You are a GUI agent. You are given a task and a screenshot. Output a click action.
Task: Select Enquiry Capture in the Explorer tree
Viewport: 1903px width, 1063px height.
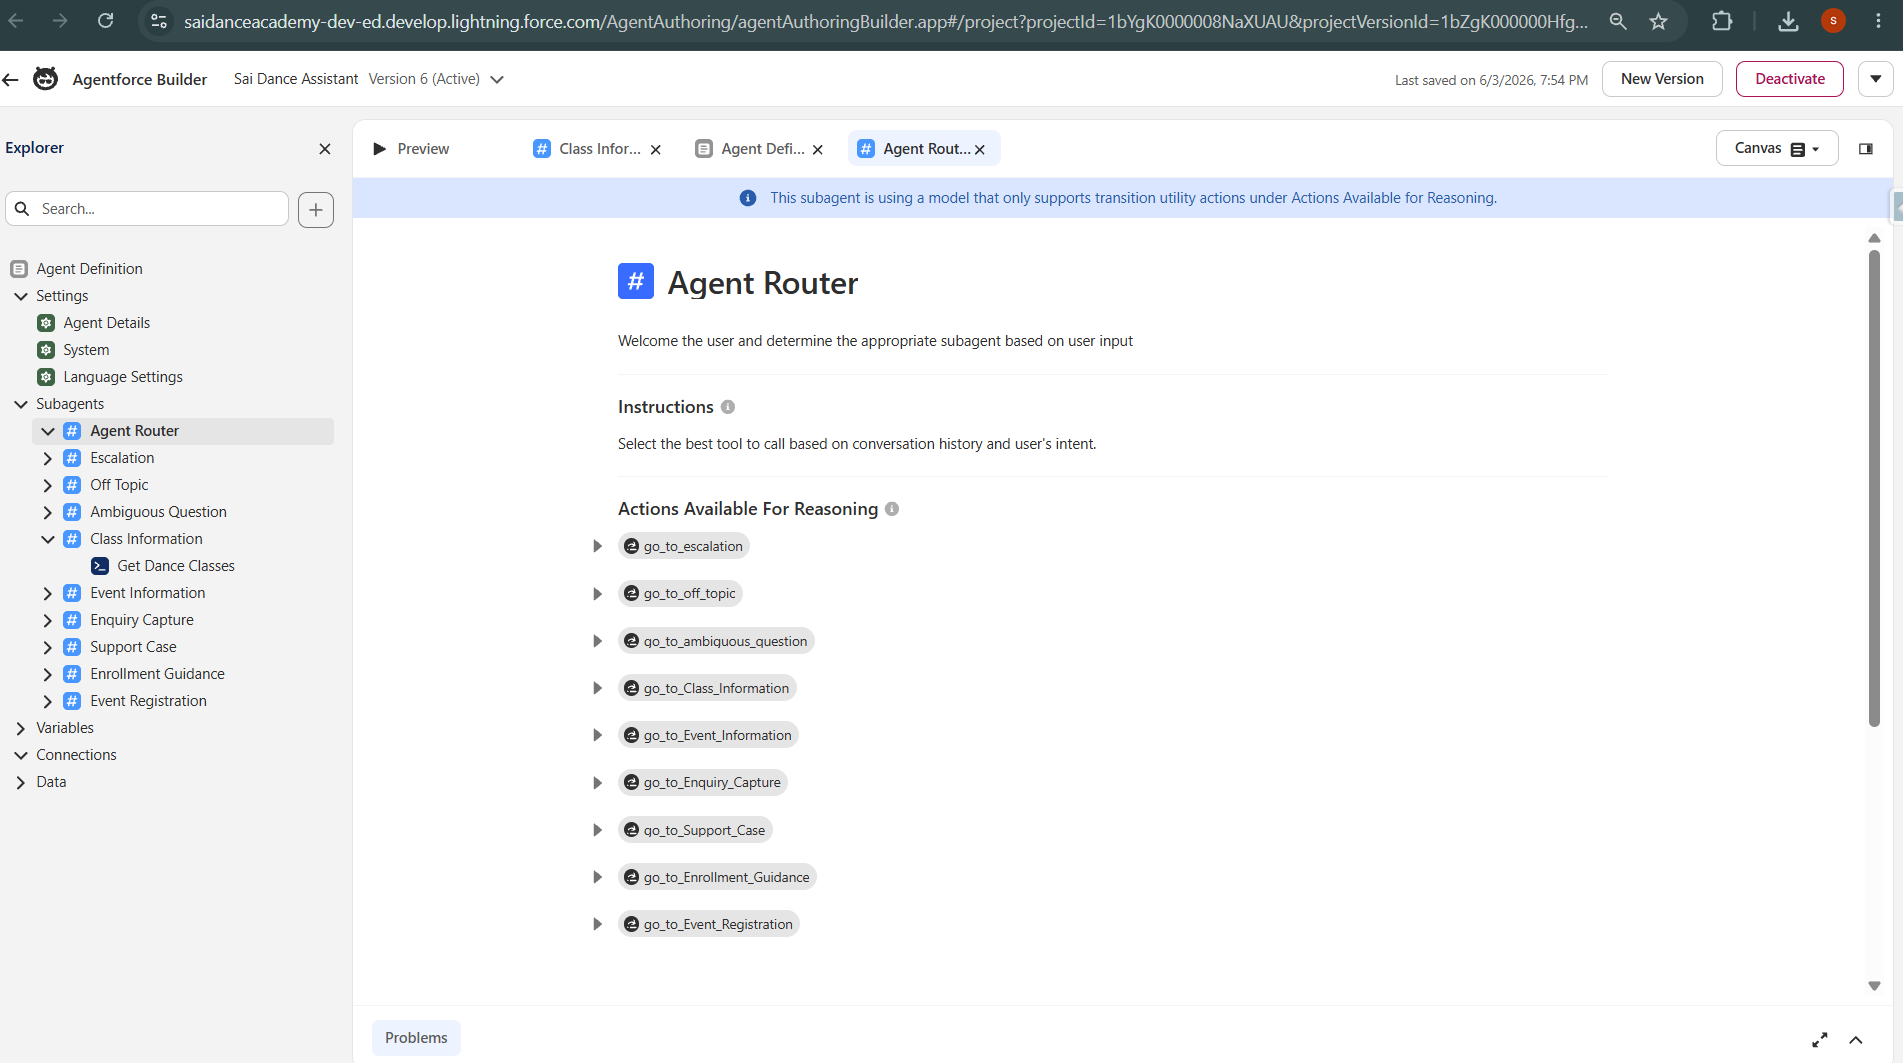click(x=142, y=620)
